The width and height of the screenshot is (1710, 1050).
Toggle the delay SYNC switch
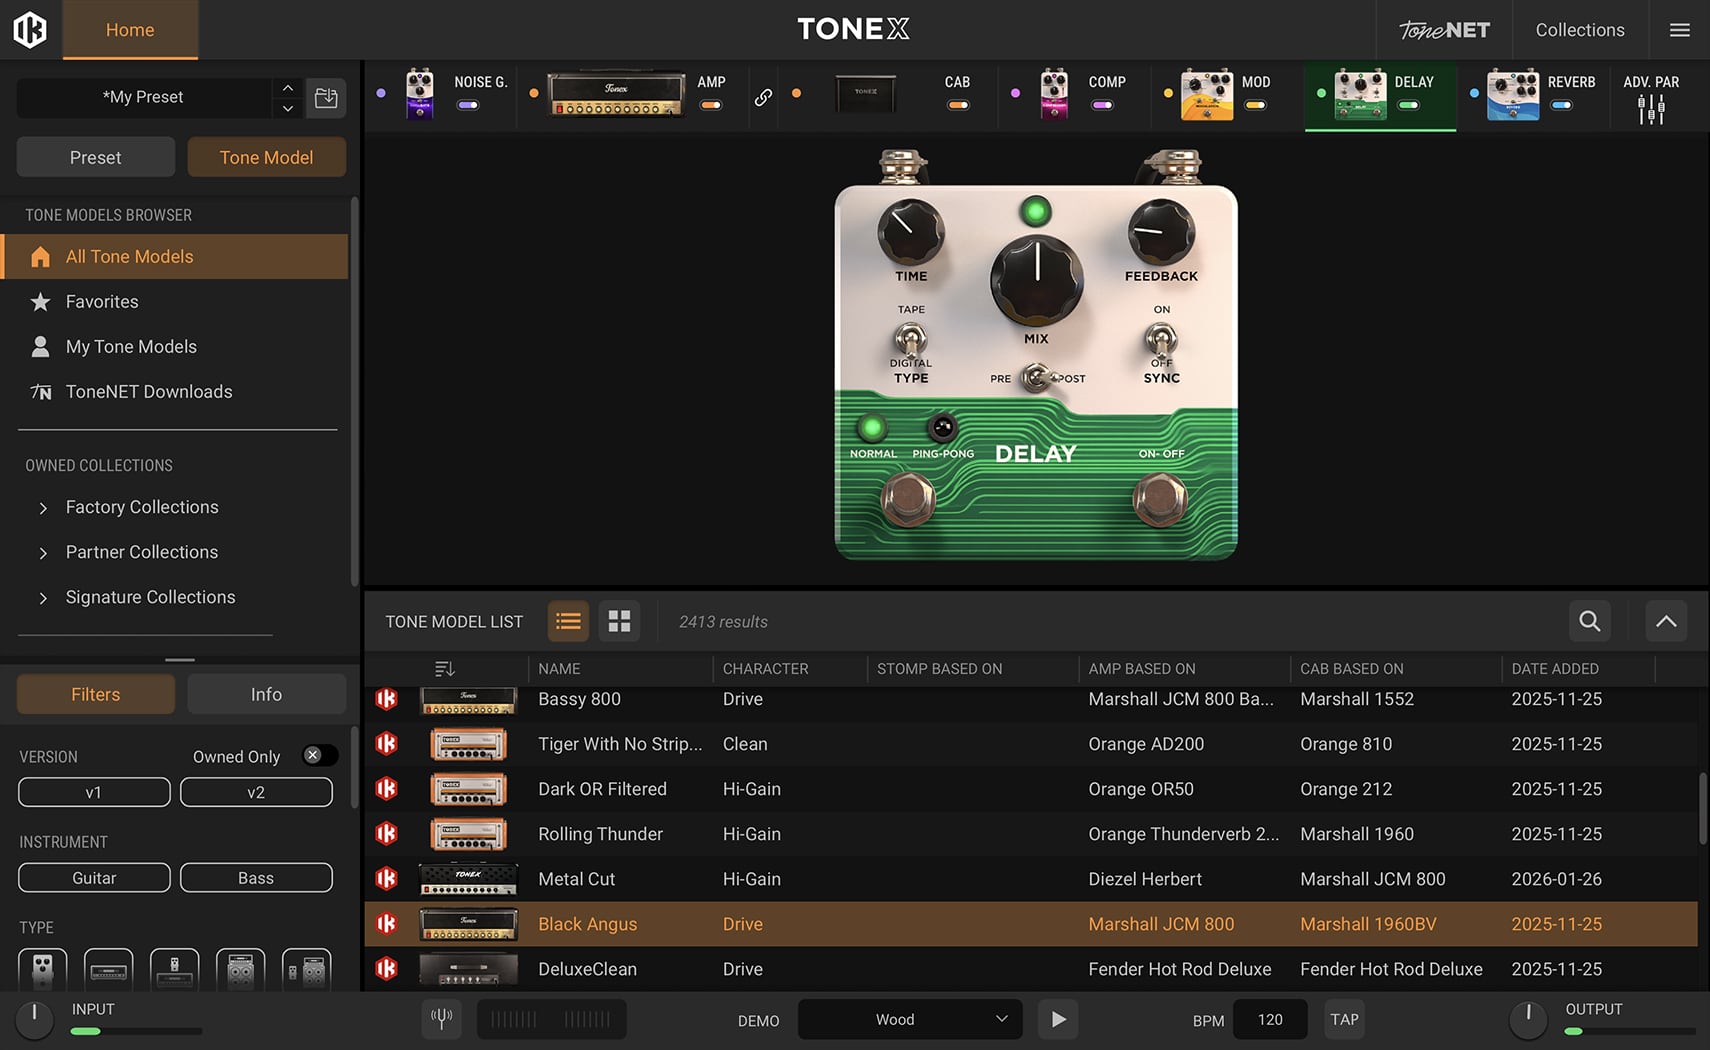(x=1160, y=341)
